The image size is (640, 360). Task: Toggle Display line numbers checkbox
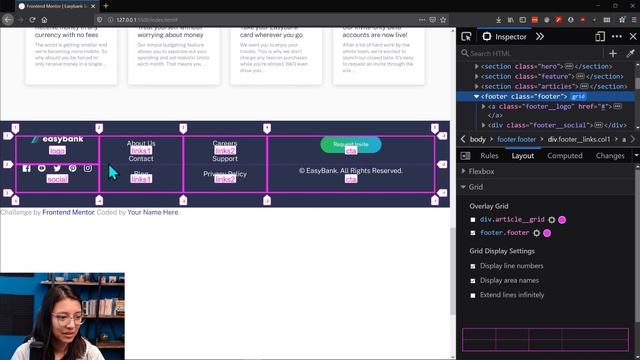[473, 266]
